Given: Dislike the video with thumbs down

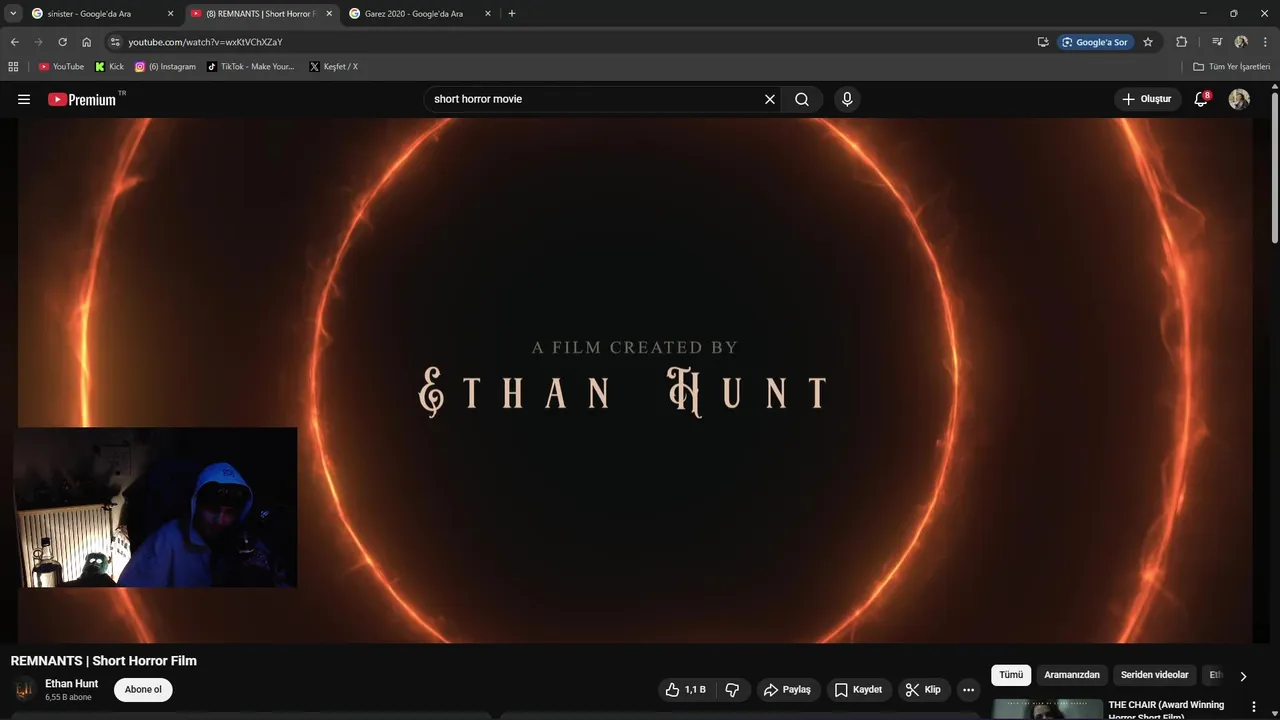Looking at the screenshot, I should pos(732,689).
